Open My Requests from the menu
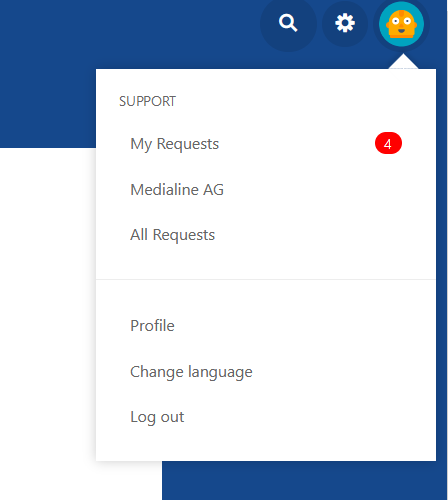This screenshot has width=448, height=500. tap(175, 144)
